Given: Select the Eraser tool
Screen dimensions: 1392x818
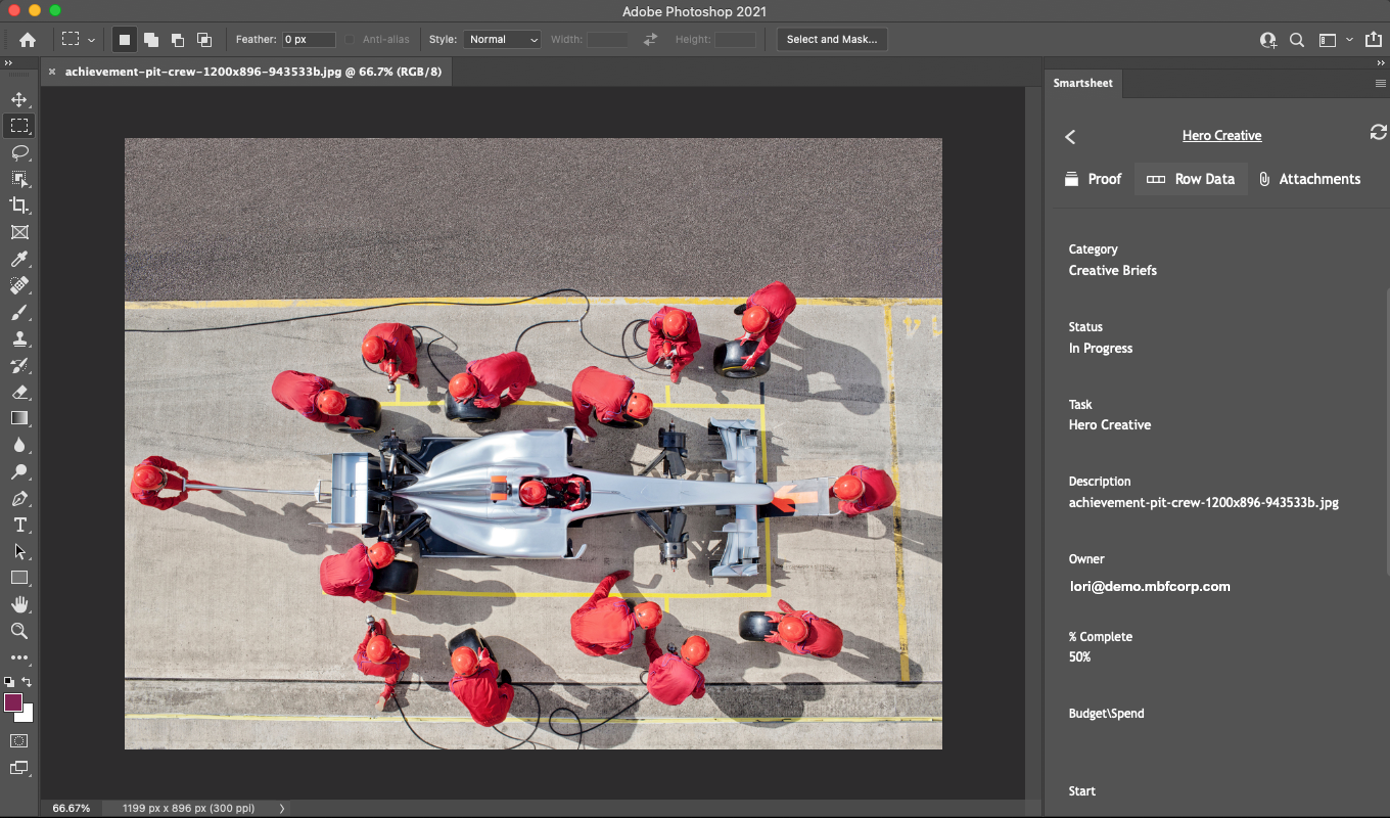Looking at the screenshot, I should coord(19,392).
